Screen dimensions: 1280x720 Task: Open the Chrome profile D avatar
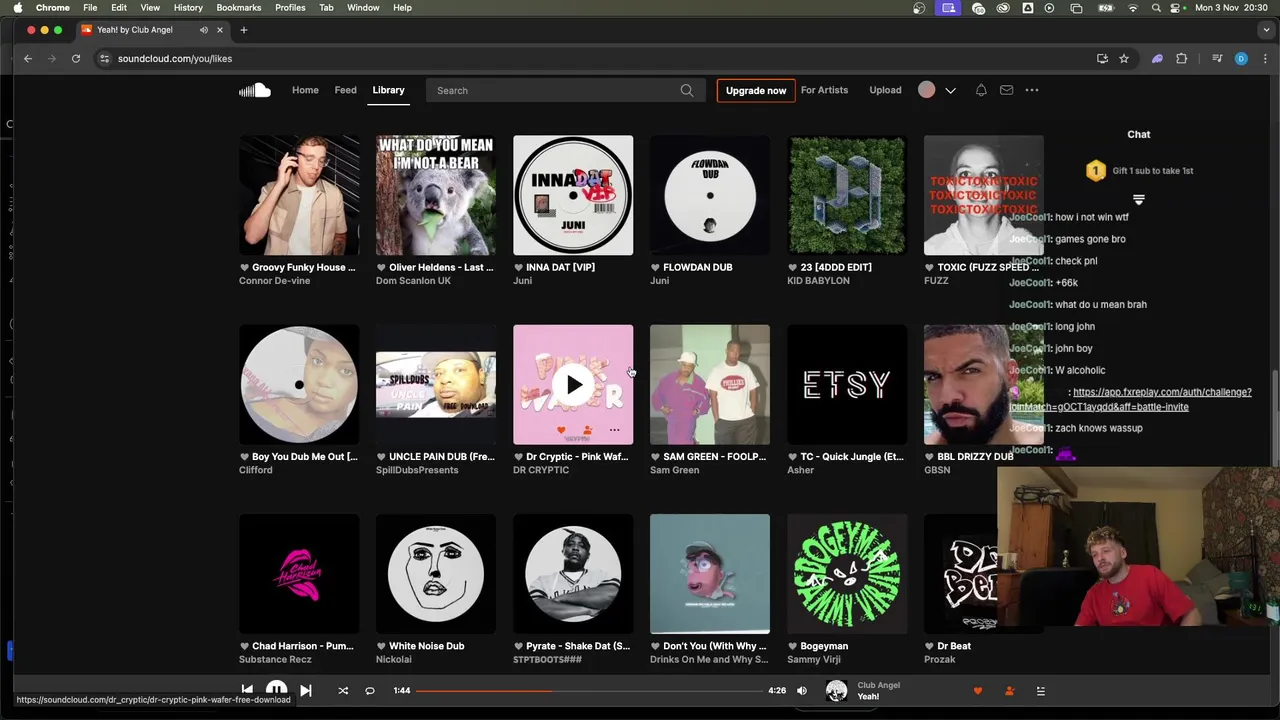pos(1241,59)
